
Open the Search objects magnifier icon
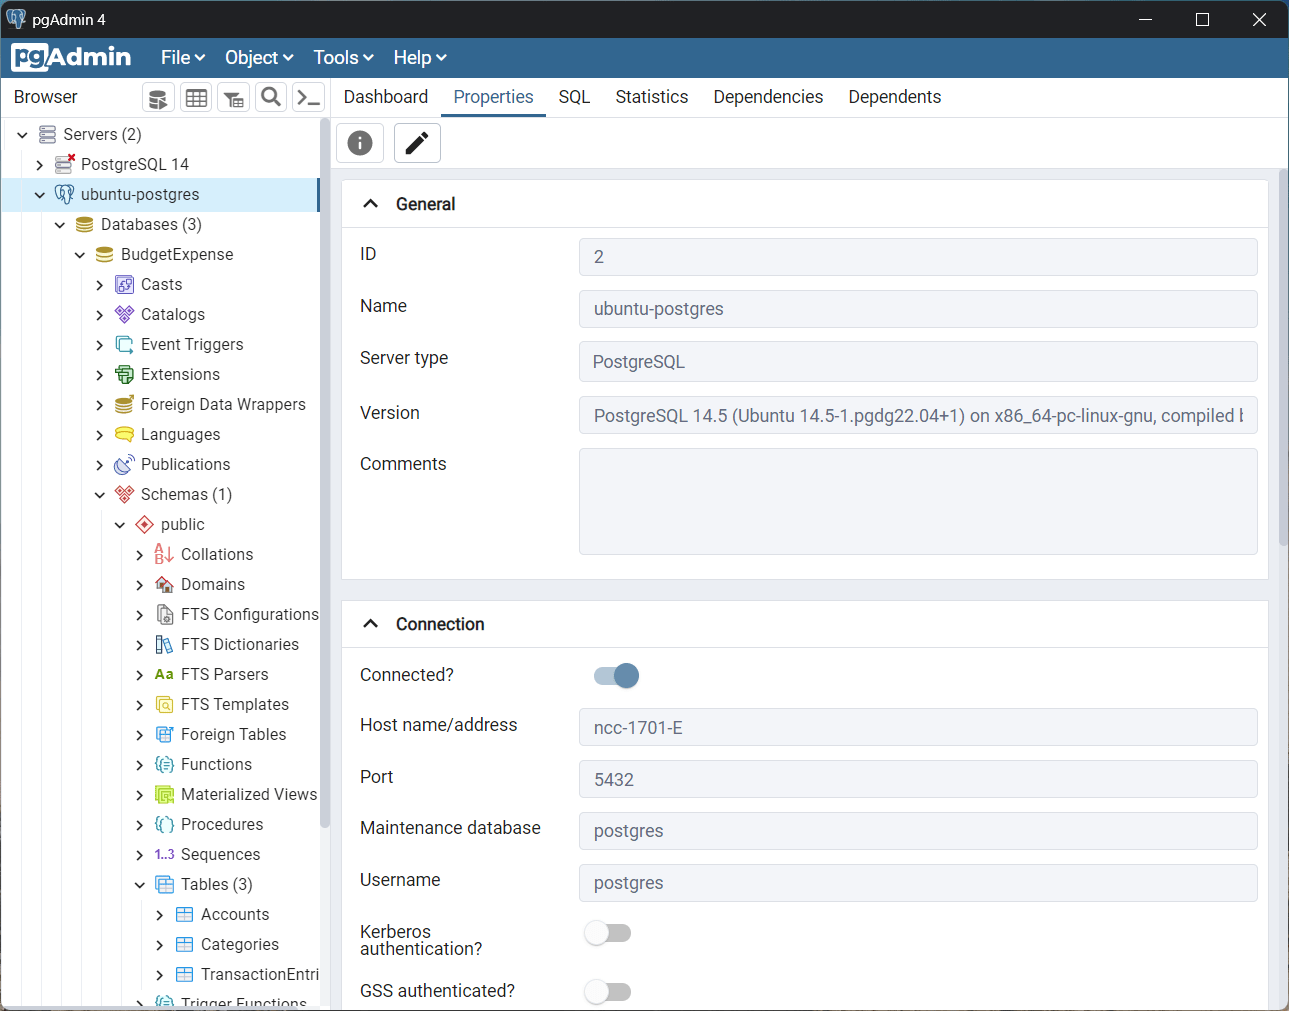(x=270, y=97)
